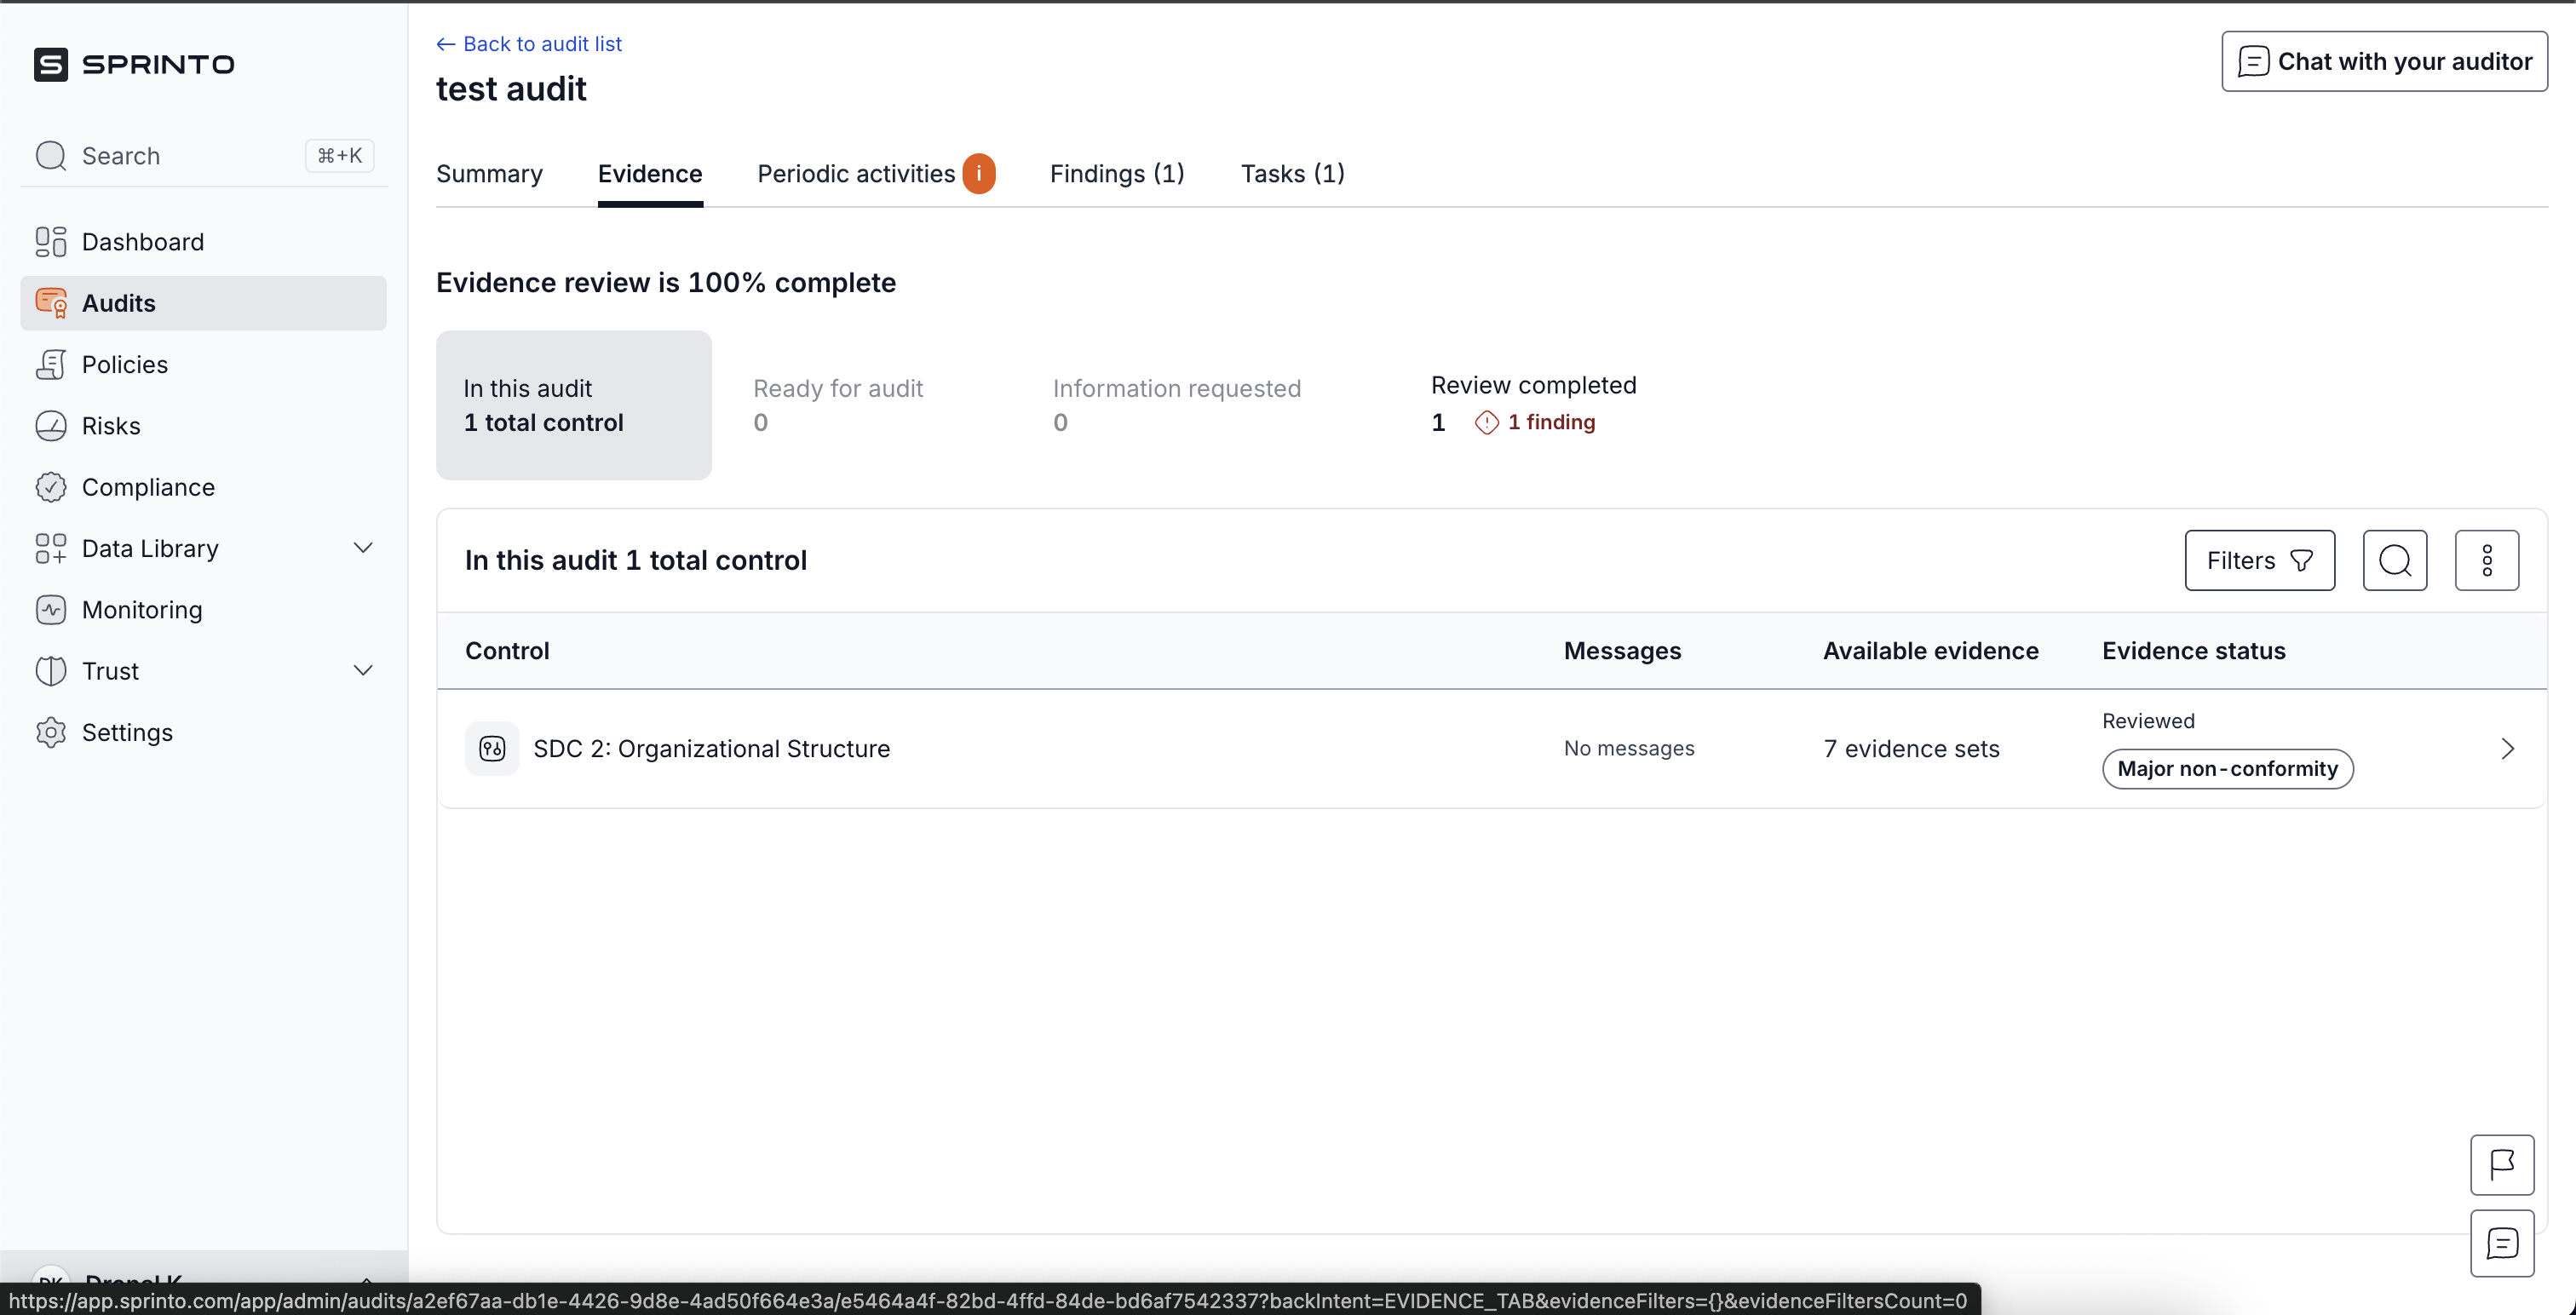This screenshot has width=2576, height=1315.
Task: Click the Periodic activities info badge
Action: [x=978, y=174]
